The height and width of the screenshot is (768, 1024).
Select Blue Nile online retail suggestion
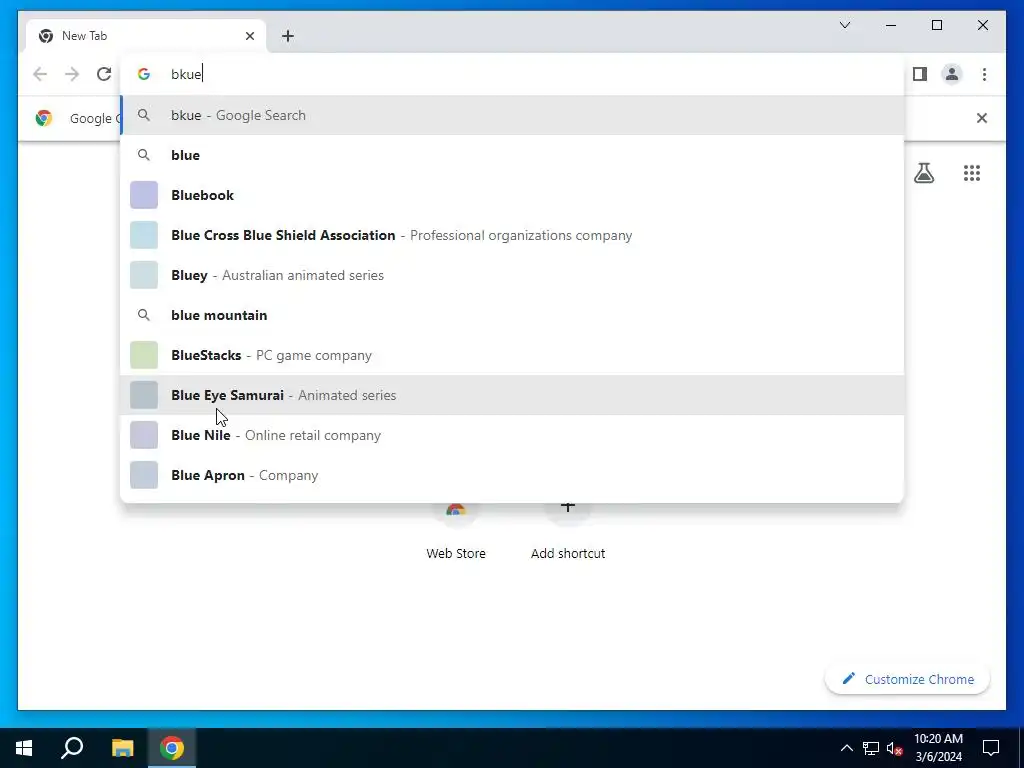[512, 435]
